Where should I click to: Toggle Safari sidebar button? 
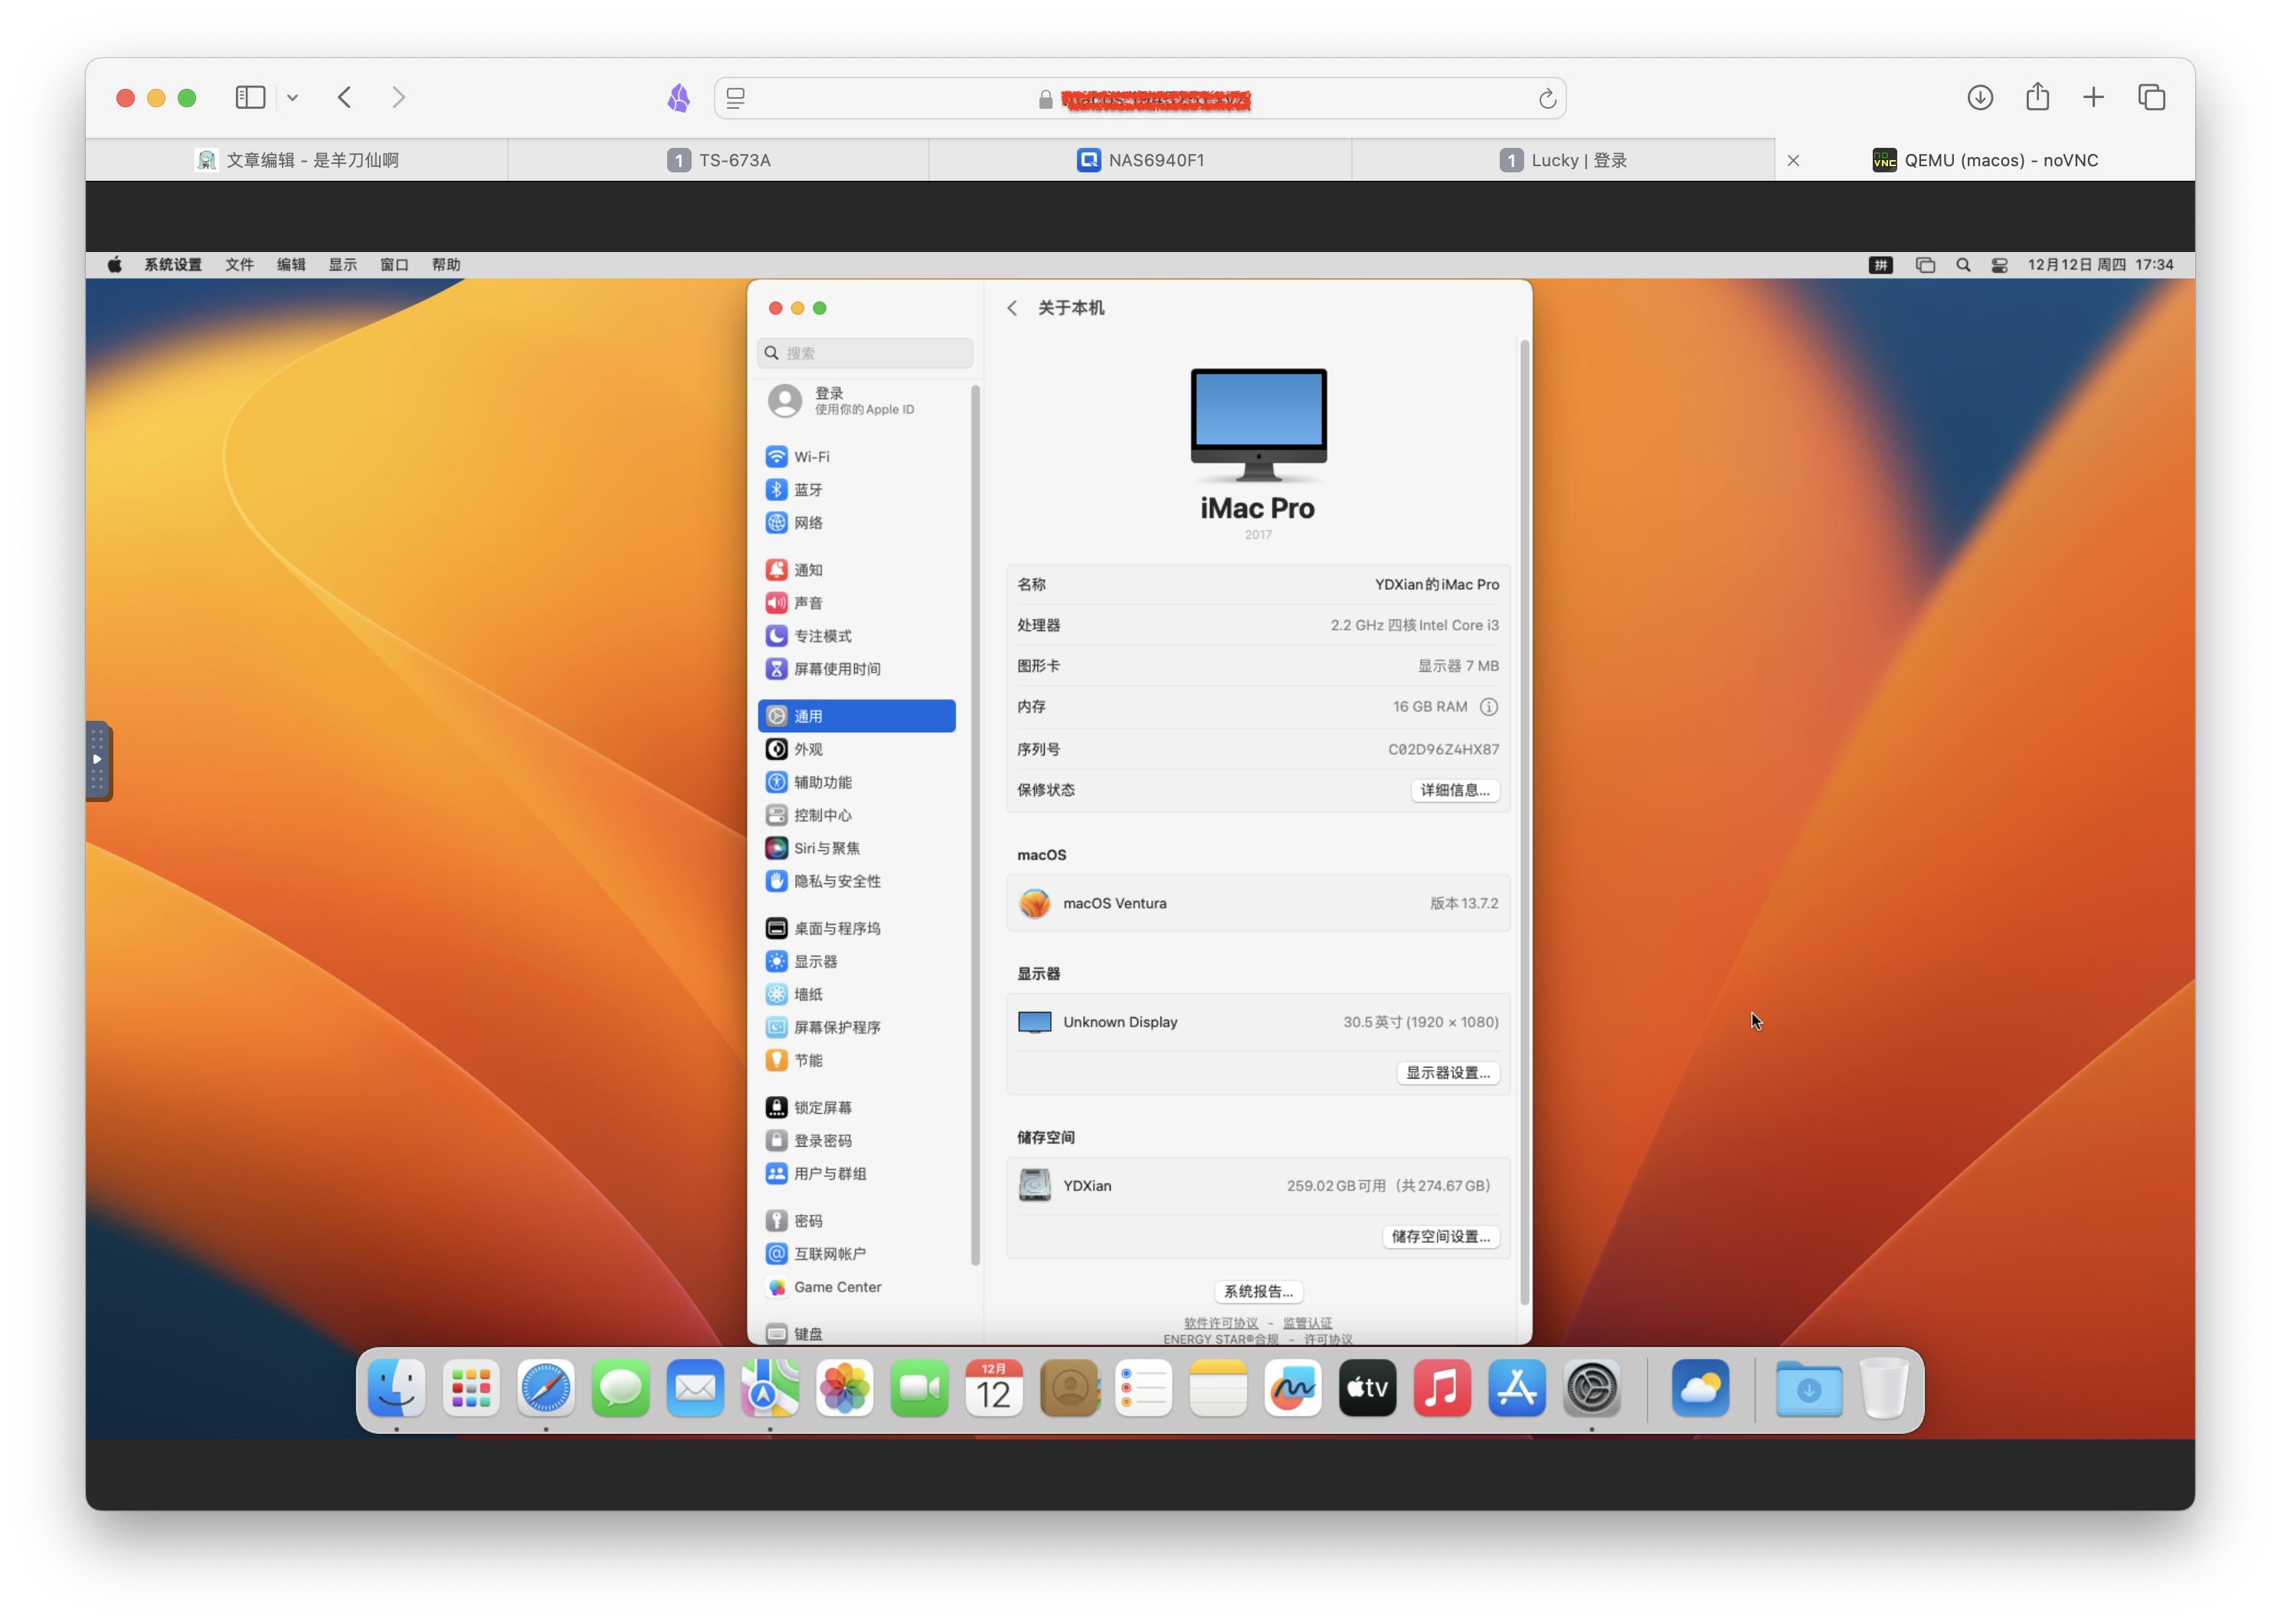(x=250, y=97)
